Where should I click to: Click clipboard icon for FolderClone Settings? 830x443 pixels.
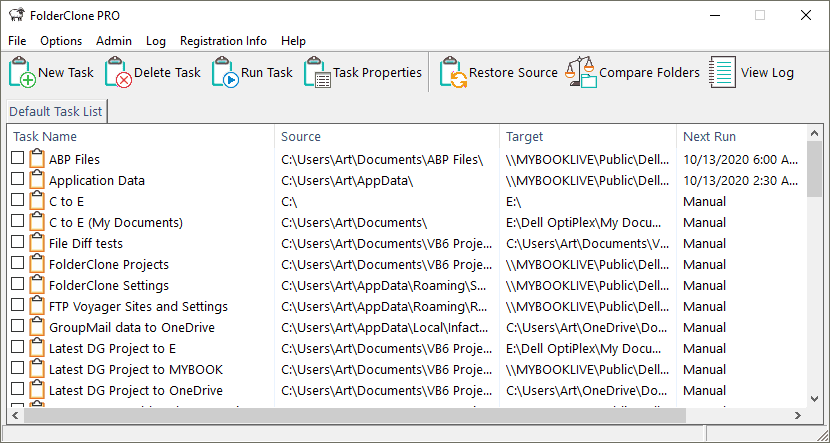37,285
